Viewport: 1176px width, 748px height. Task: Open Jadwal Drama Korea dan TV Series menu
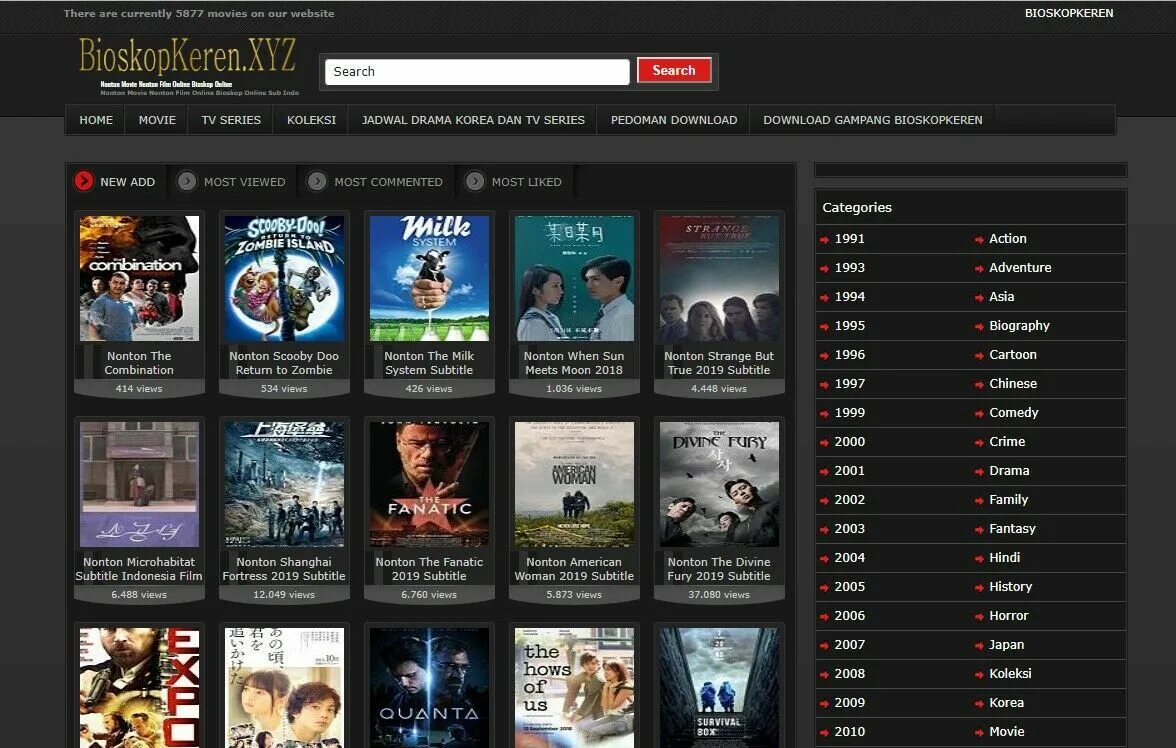click(x=473, y=120)
